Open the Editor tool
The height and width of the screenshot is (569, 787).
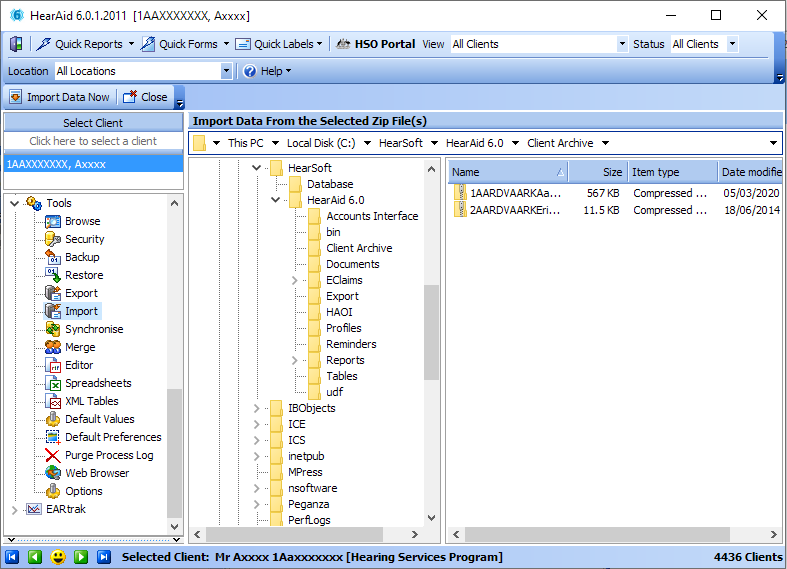pyautogui.click(x=79, y=365)
